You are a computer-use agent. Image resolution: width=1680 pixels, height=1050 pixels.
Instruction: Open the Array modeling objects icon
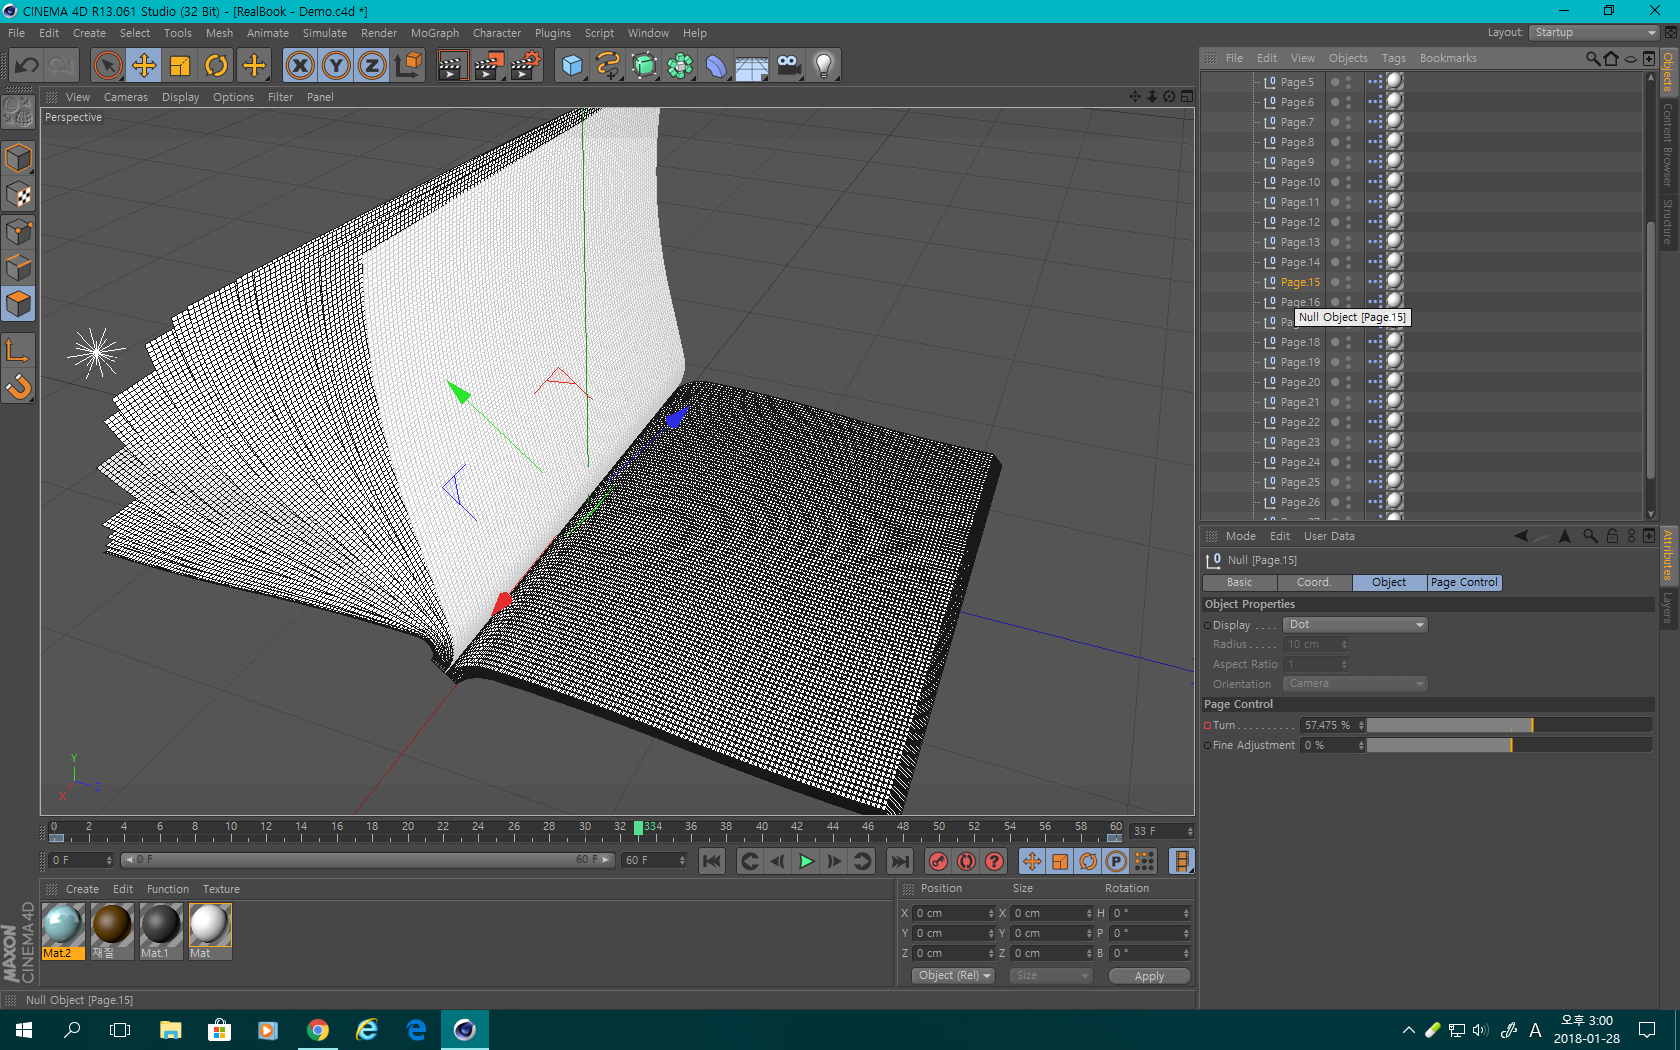pos(680,66)
